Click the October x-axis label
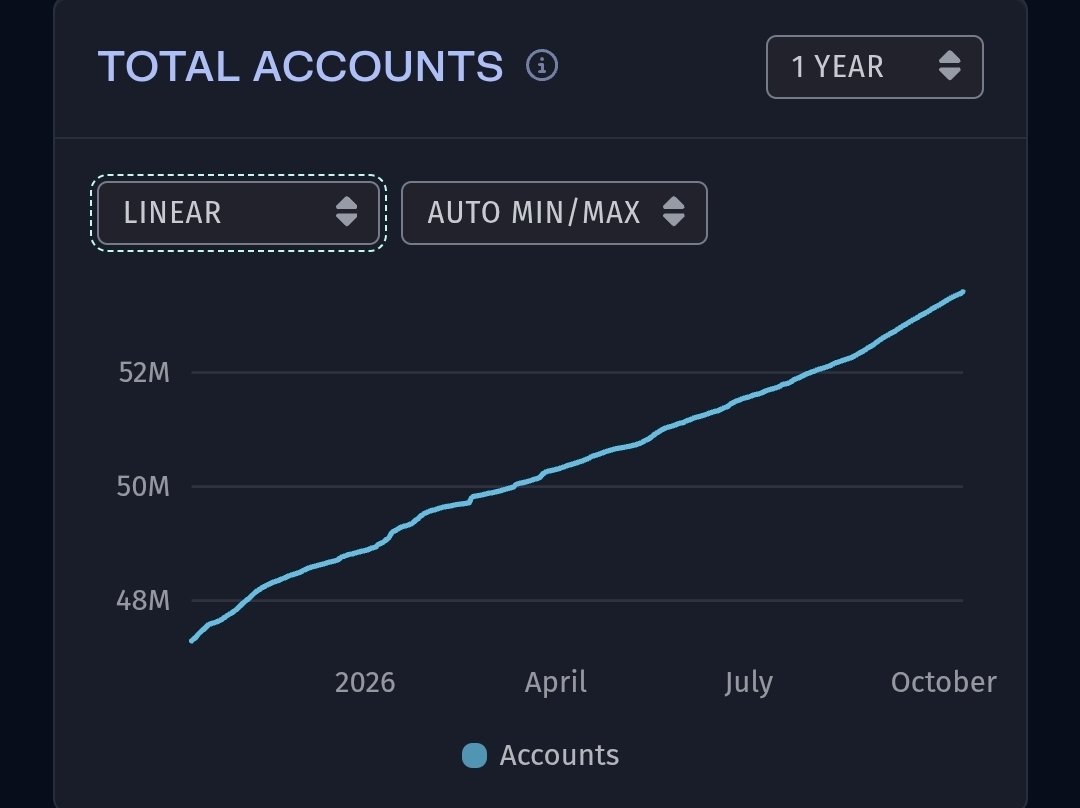The height and width of the screenshot is (808, 1080). [944, 683]
